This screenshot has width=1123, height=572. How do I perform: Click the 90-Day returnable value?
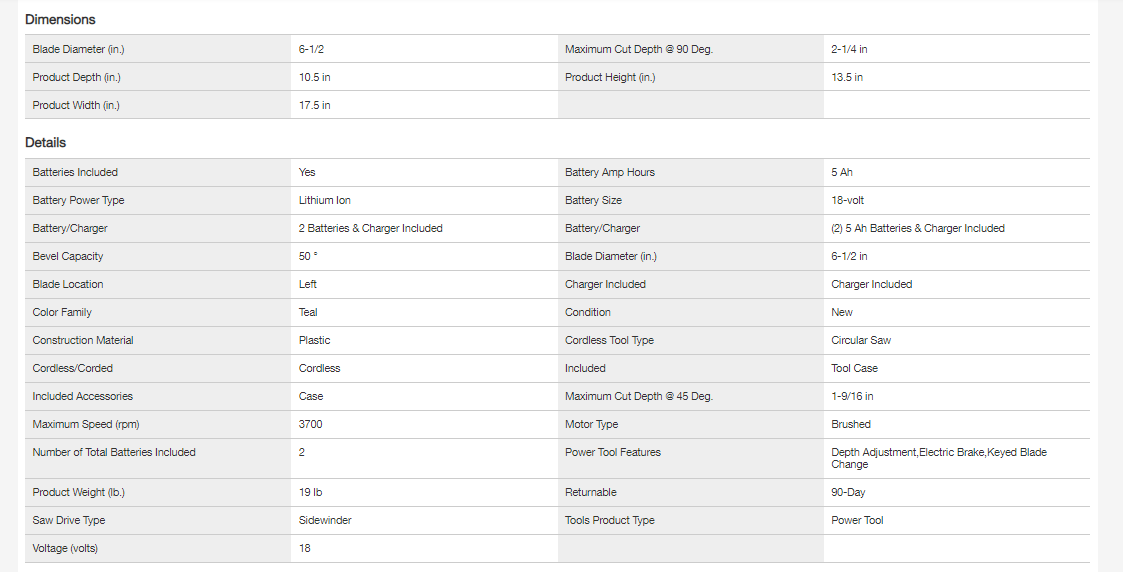click(x=850, y=492)
